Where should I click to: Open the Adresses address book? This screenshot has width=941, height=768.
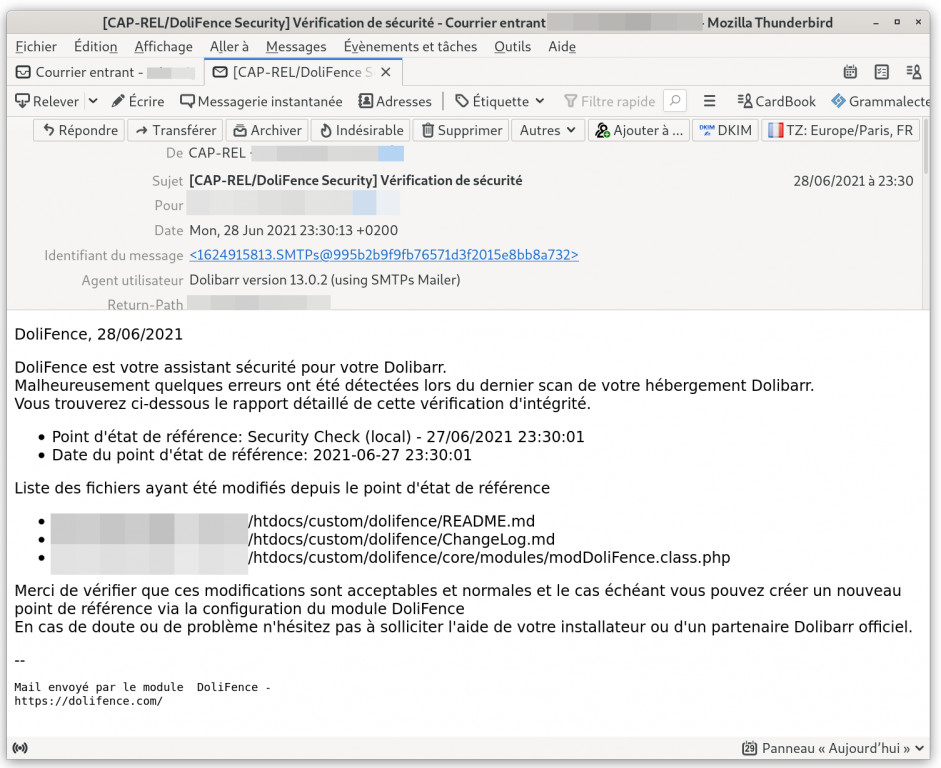[x=395, y=101]
